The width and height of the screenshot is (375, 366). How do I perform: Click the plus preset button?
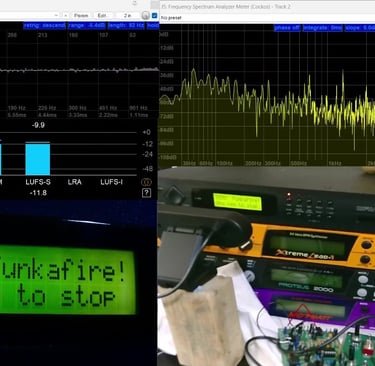click(66, 15)
